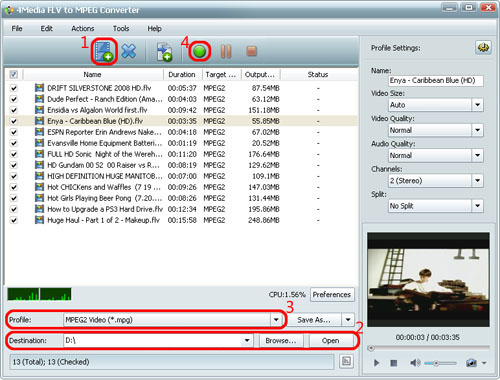
Task: Open the Save As arrow menu
Action: click(348, 320)
